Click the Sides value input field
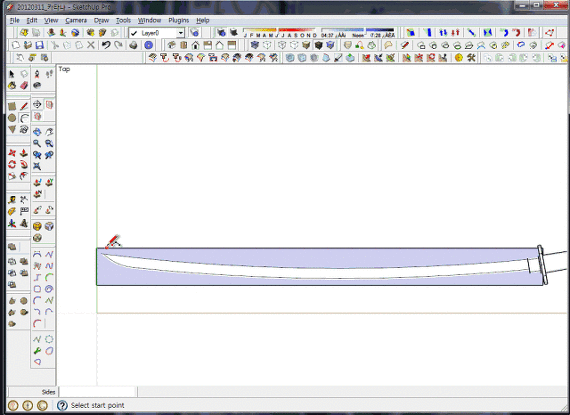This screenshot has width=570, height=415. tap(98, 392)
